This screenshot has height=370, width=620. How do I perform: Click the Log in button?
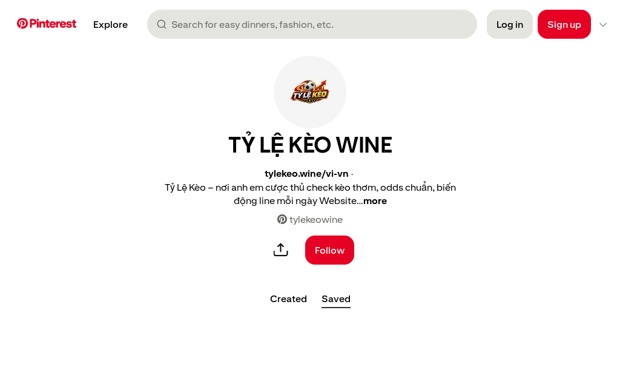510,25
